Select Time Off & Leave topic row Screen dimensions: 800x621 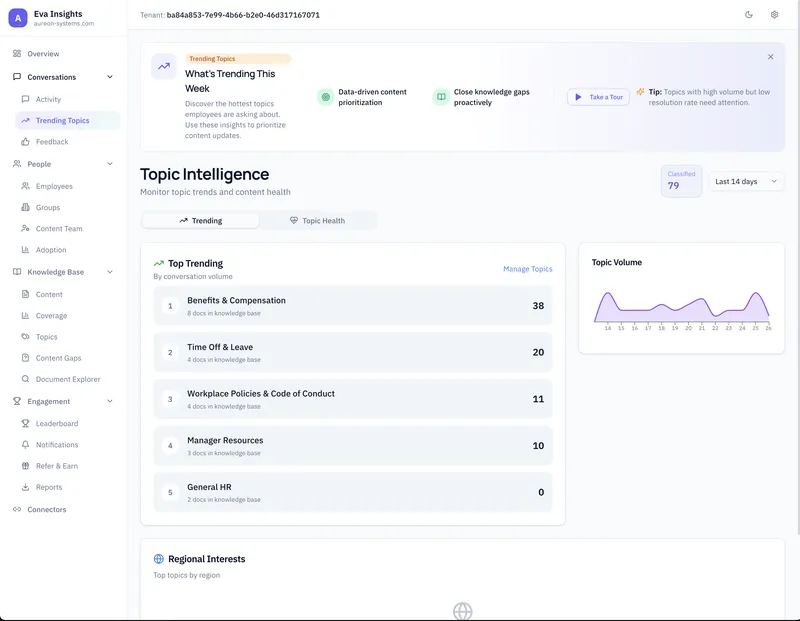(353, 352)
